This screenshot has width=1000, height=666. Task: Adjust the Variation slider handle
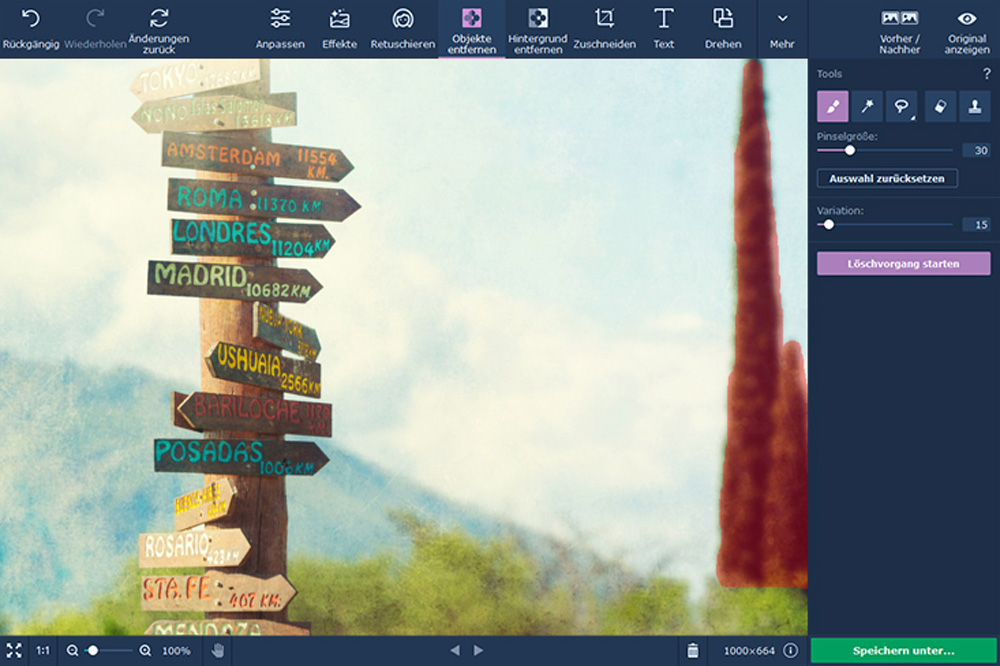coord(828,225)
